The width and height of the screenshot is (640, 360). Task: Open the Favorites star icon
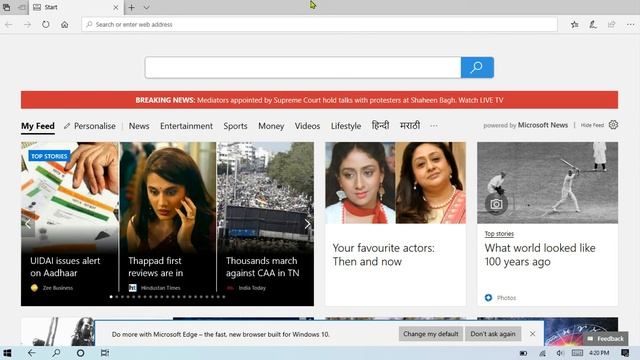click(575, 24)
